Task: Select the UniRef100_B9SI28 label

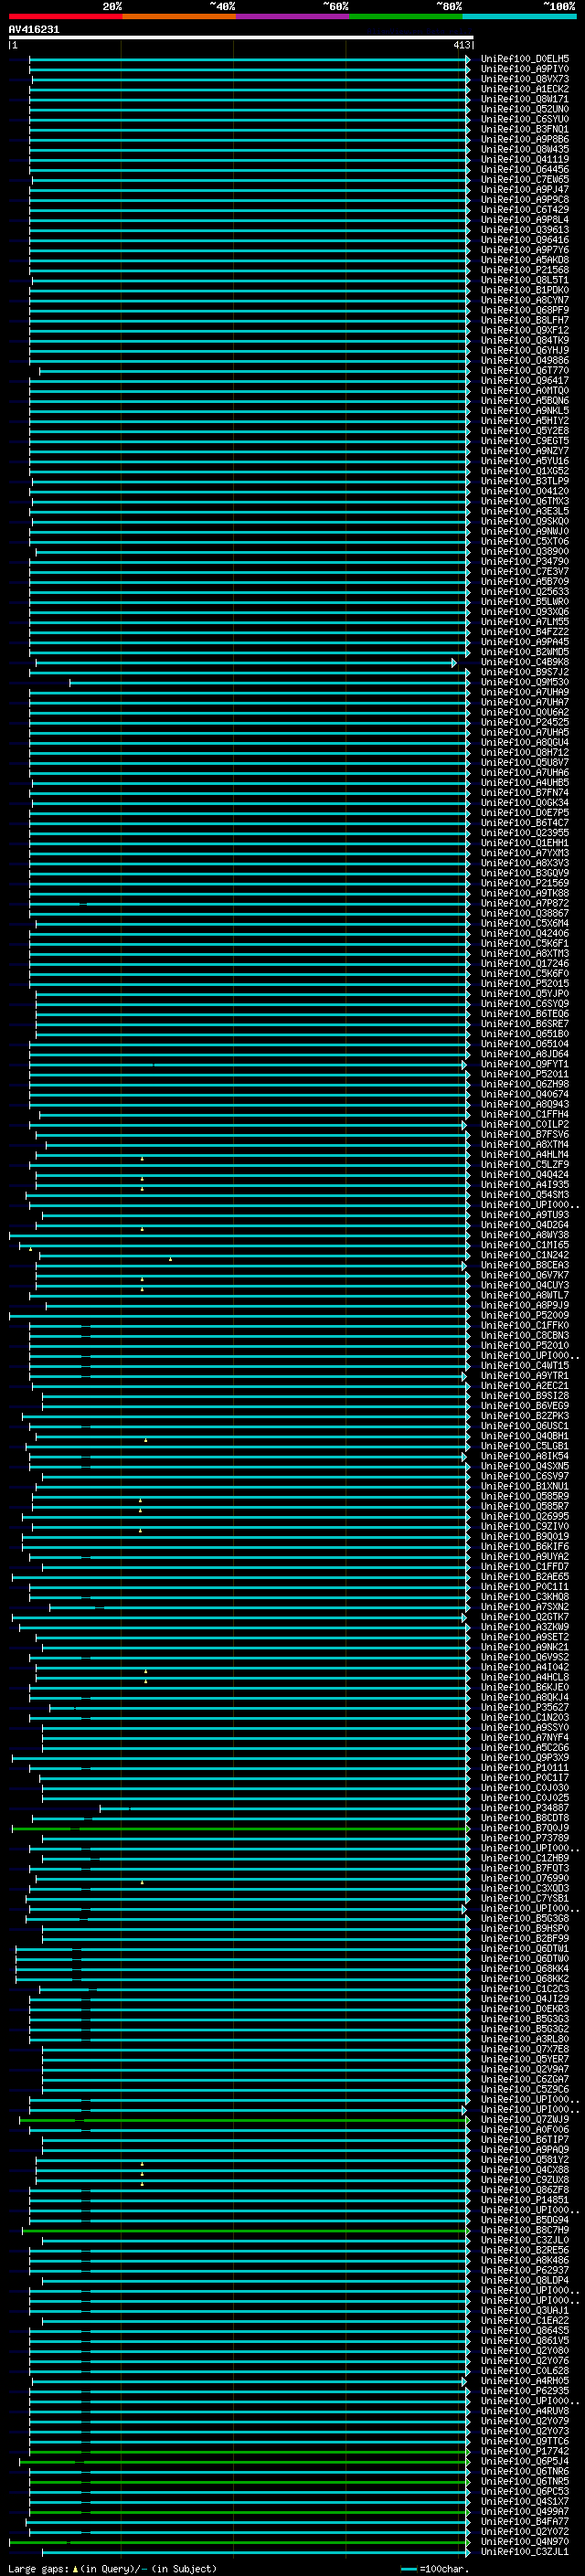Action: 525,1396
